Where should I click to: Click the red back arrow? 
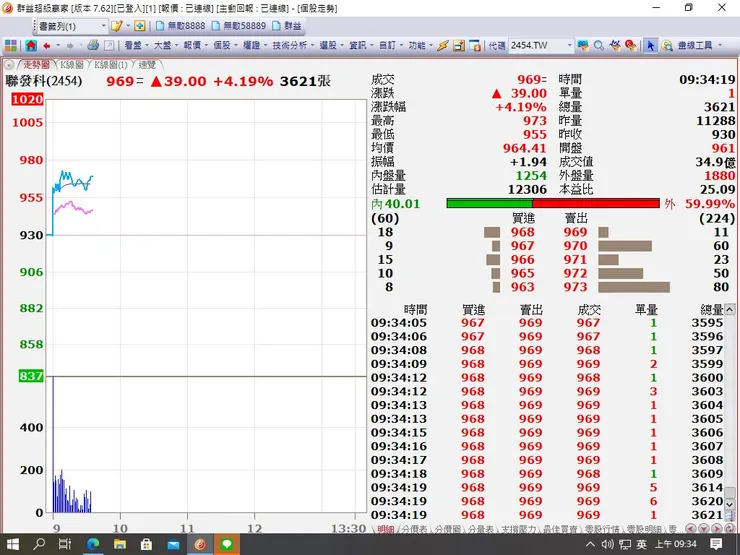point(47,46)
